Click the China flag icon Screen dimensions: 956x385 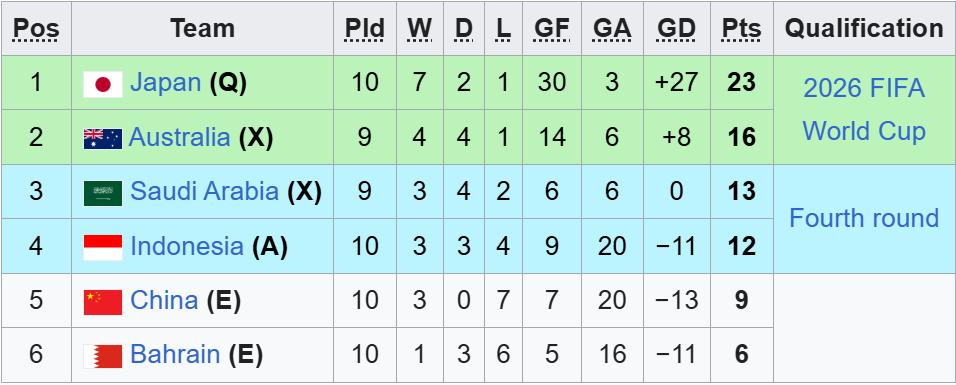[x=102, y=302]
